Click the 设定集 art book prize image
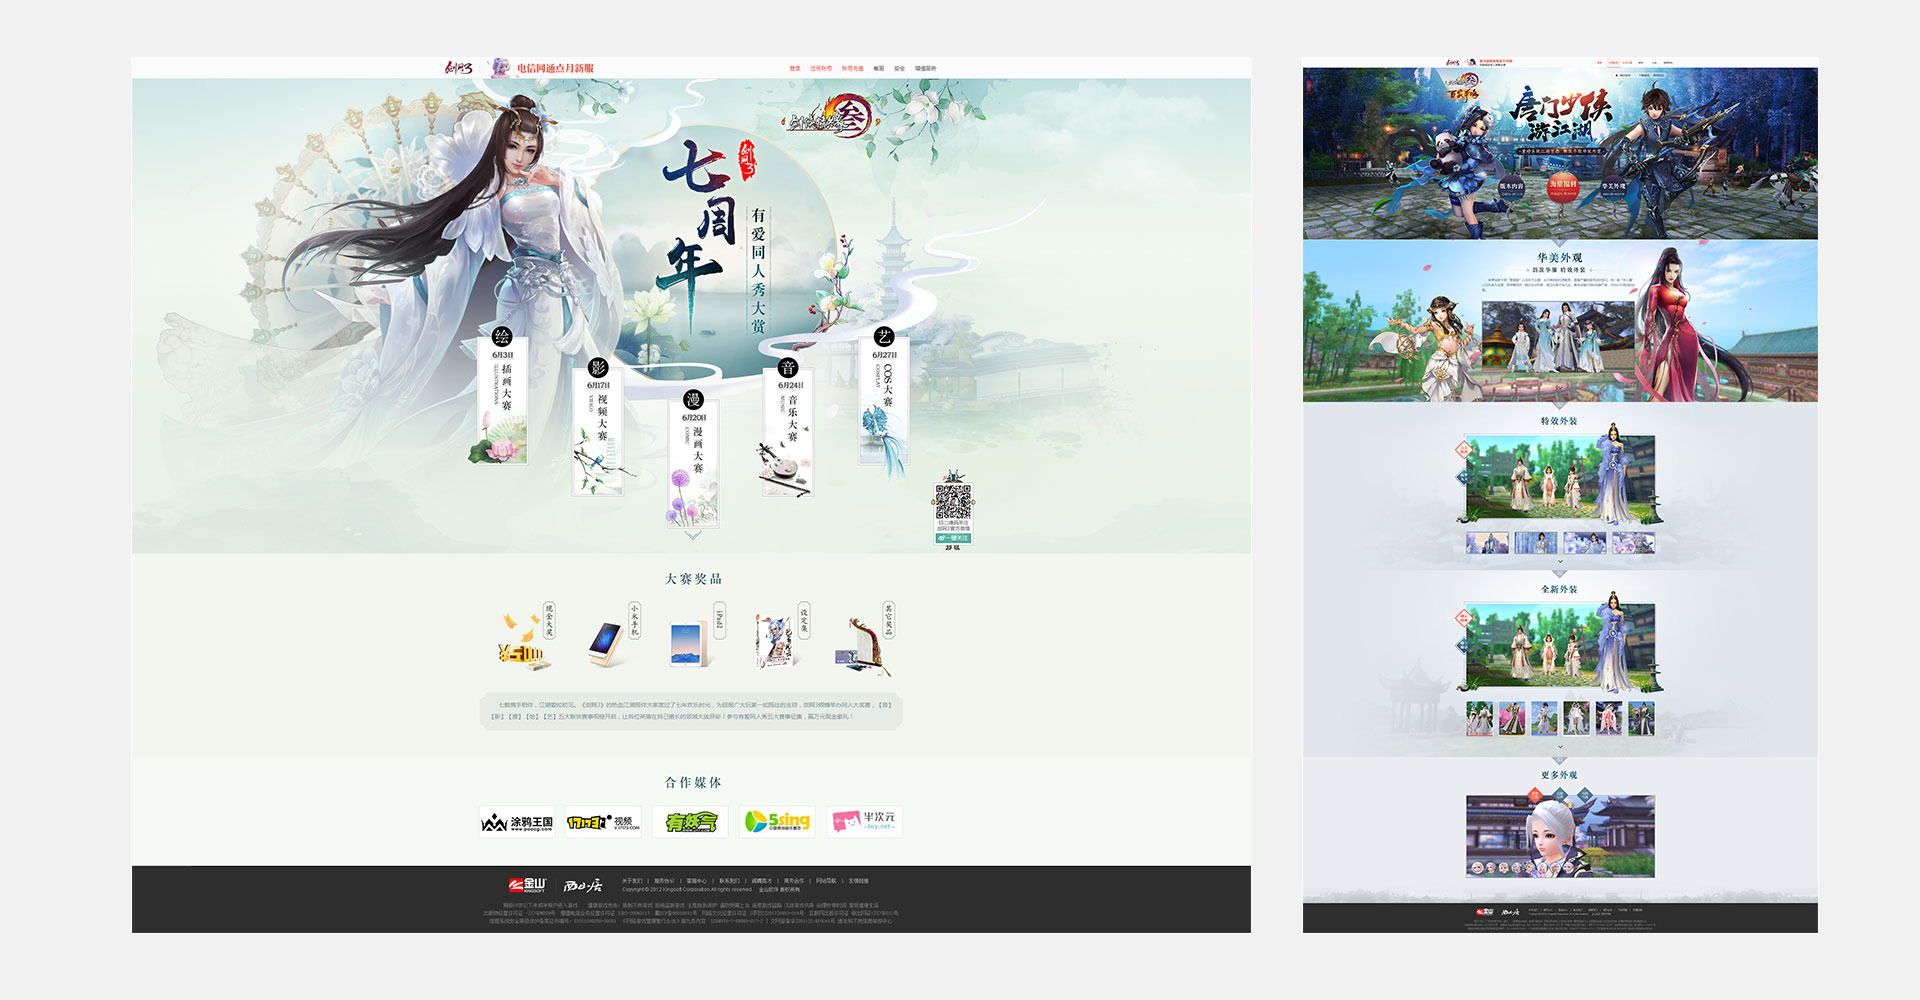Screen dimensions: 1920x1000 click(x=775, y=642)
